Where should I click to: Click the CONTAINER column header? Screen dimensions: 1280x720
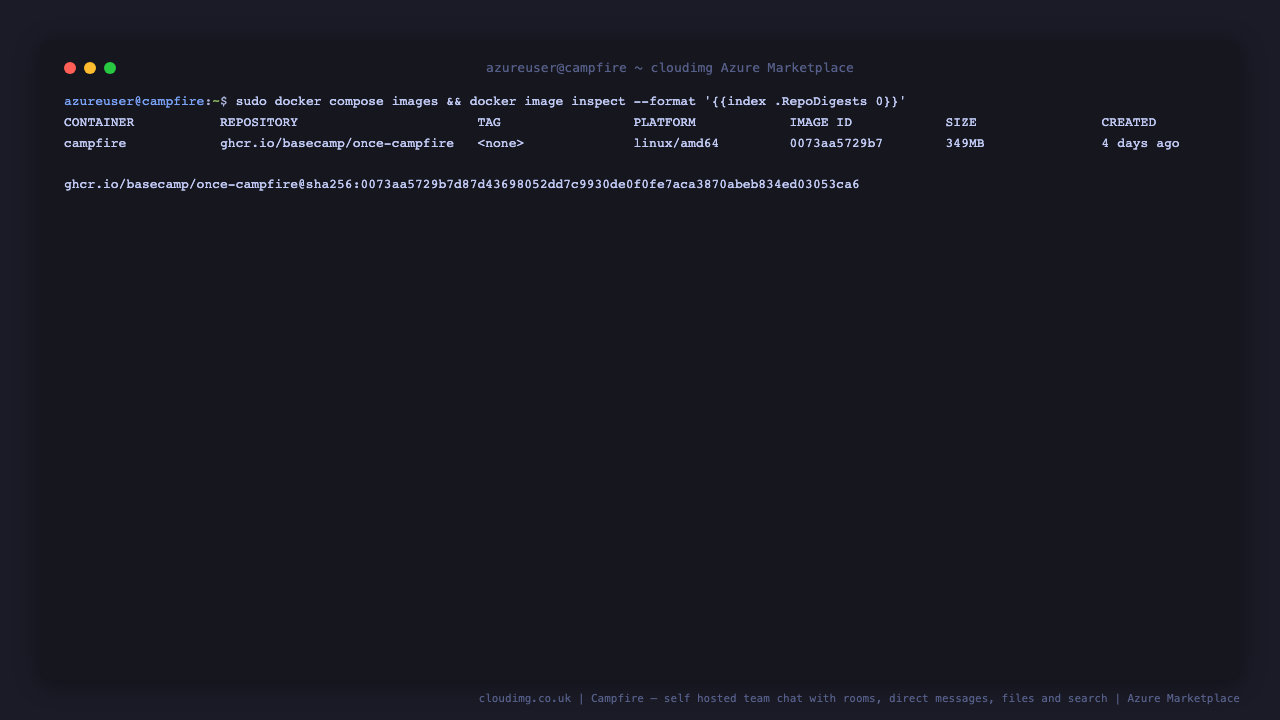pyautogui.click(x=99, y=122)
